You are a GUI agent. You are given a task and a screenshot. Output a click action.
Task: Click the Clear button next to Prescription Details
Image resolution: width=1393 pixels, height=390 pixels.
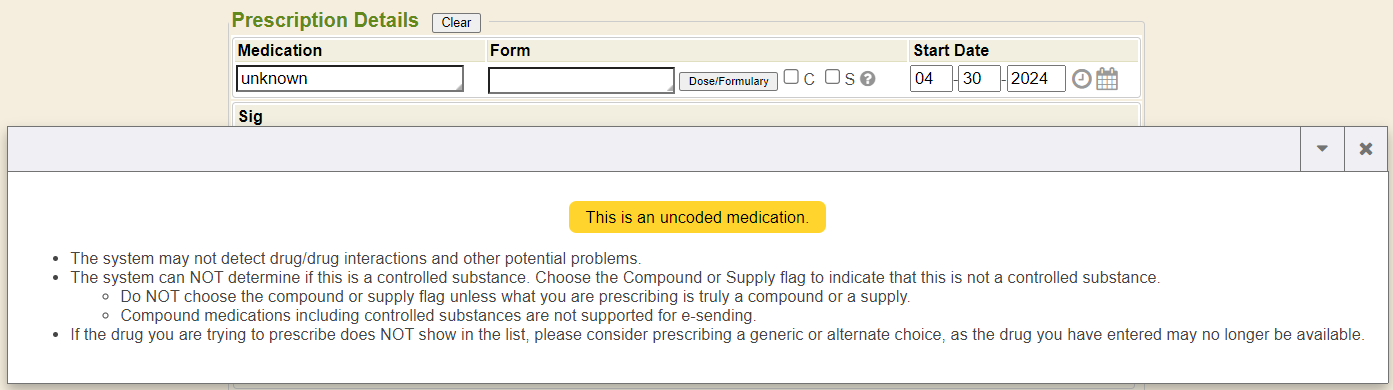point(456,22)
